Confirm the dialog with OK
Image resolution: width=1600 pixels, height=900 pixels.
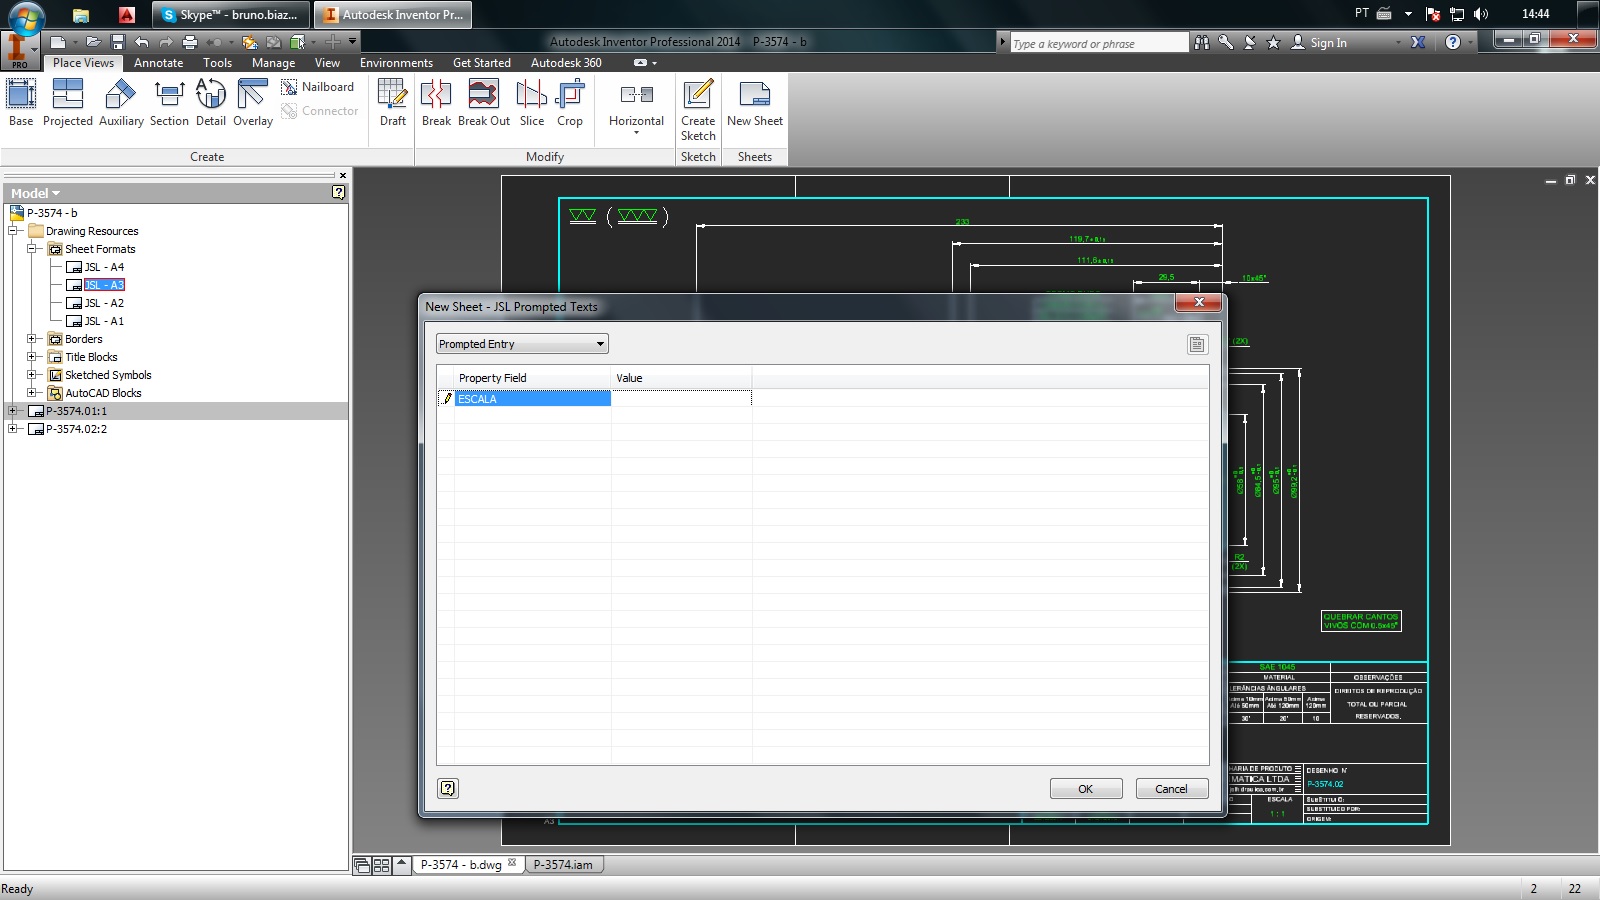click(1086, 789)
